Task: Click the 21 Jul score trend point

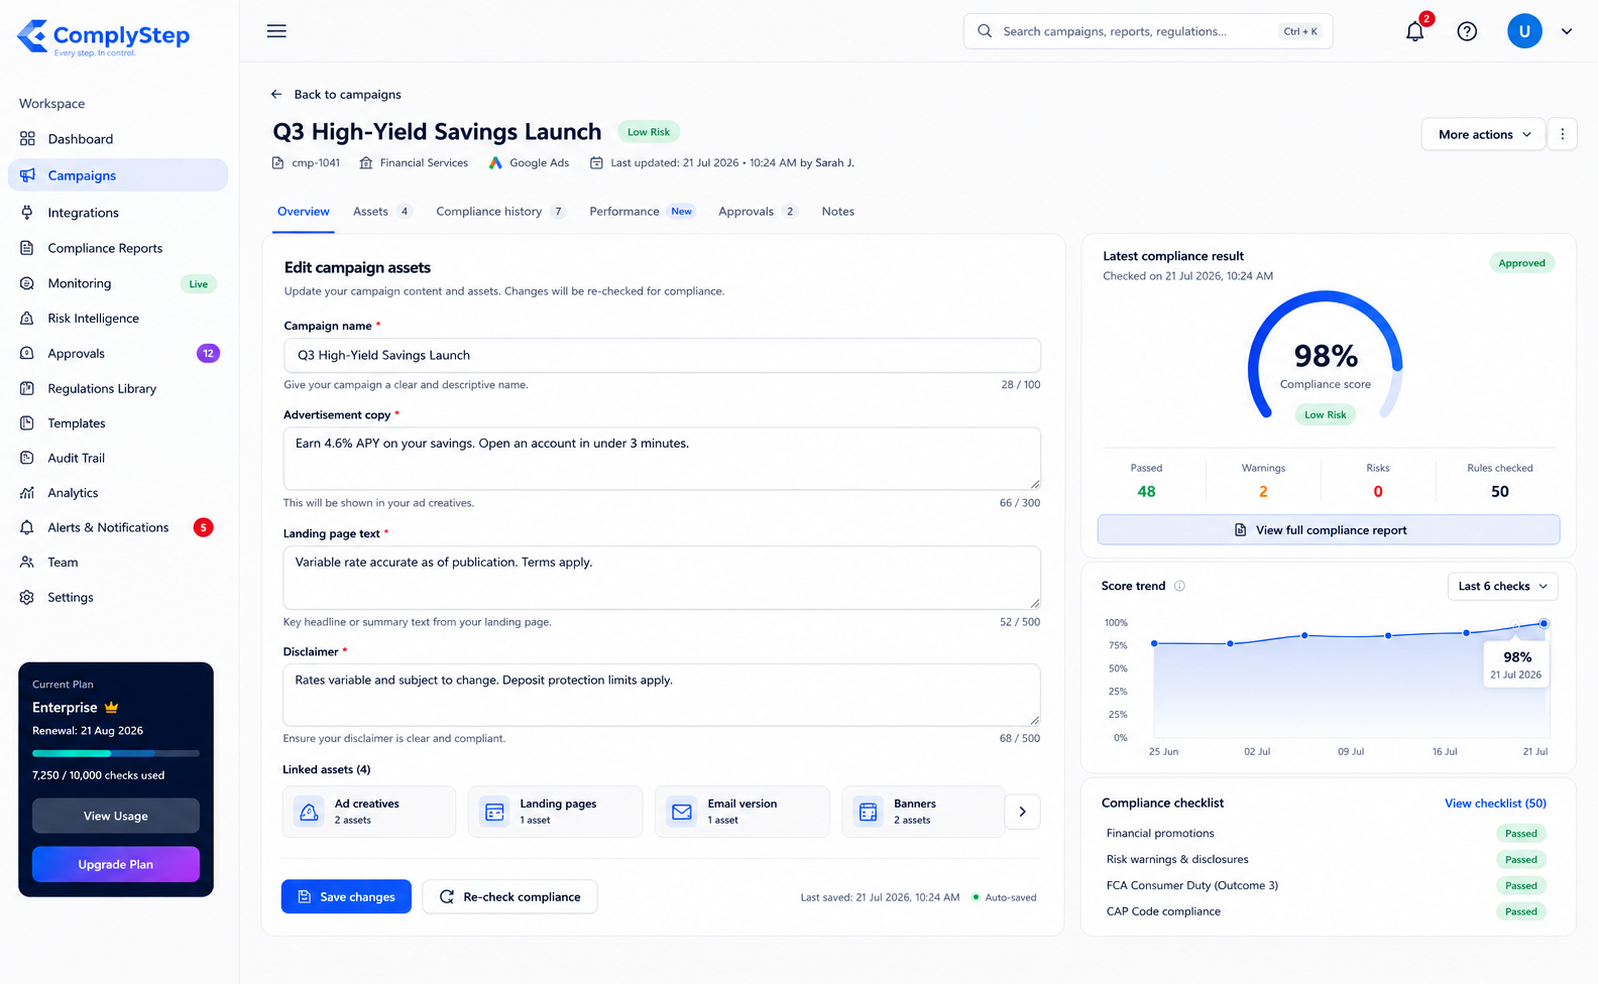Action: 1544,624
